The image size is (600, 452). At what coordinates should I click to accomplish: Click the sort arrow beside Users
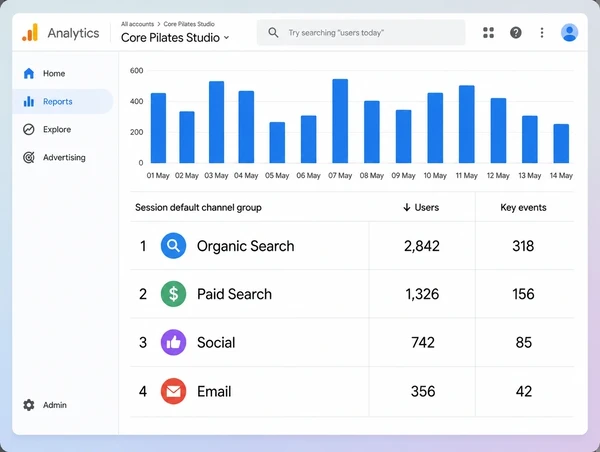406,207
